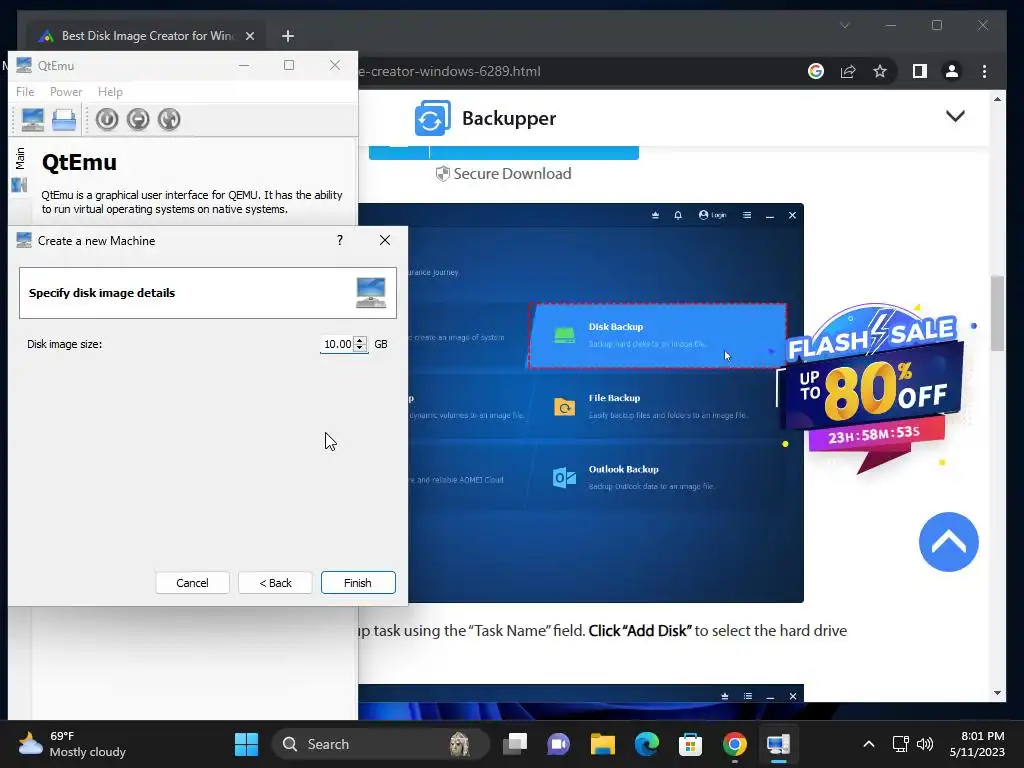
Task: Click the scrollbar down arrow on webpage
Action: 997,693
